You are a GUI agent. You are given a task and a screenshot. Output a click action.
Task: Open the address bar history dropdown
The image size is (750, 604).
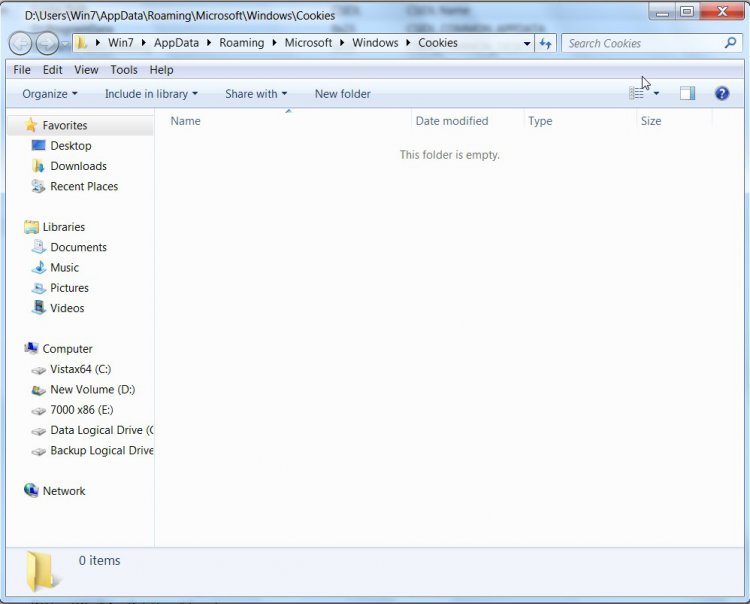coord(527,44)
